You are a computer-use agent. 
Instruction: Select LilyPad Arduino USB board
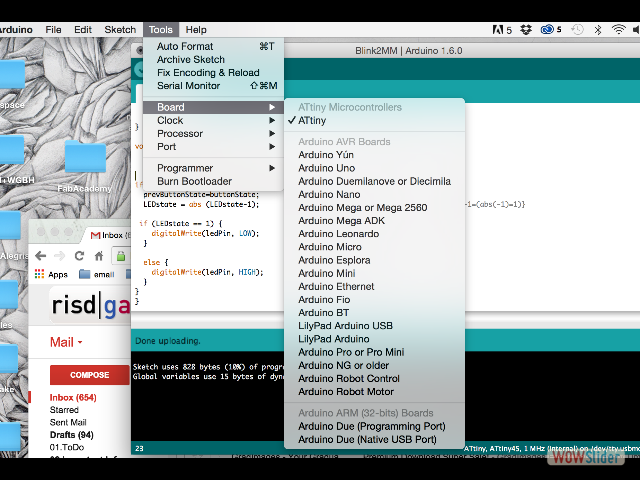pos(374,326)
